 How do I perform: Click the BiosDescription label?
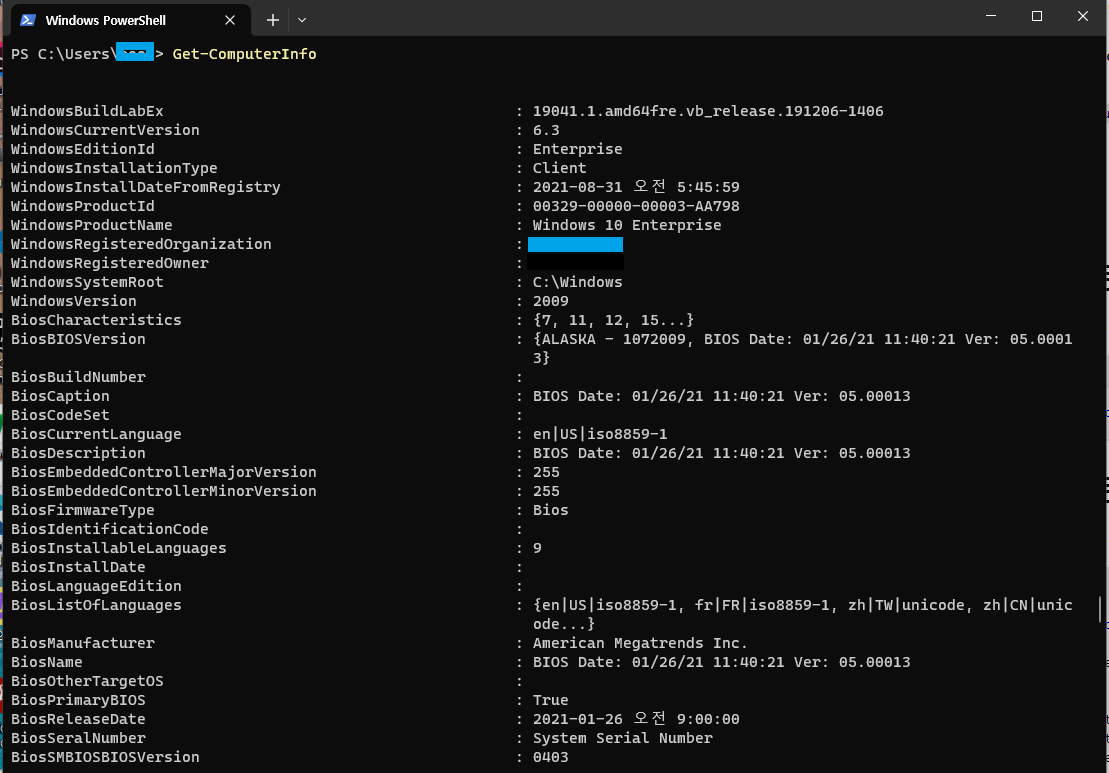click(x=78, y=453)
